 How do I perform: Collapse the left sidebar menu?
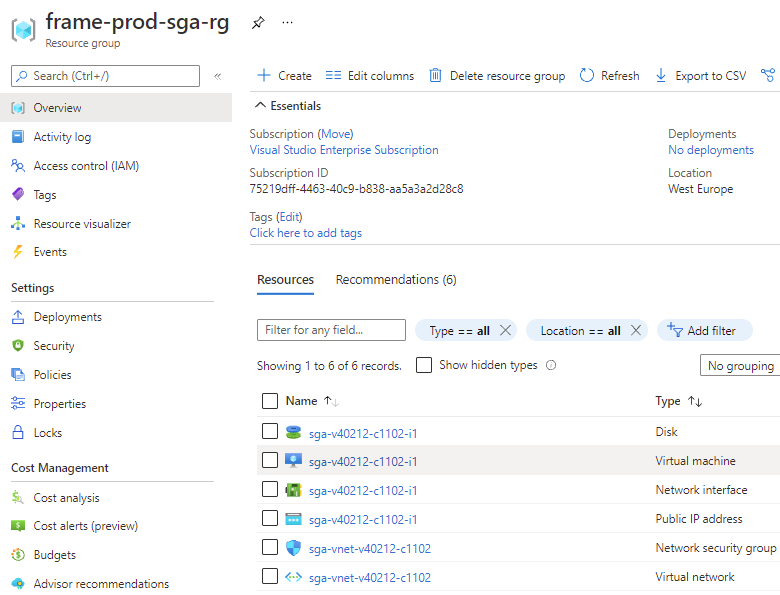(217, 76)
